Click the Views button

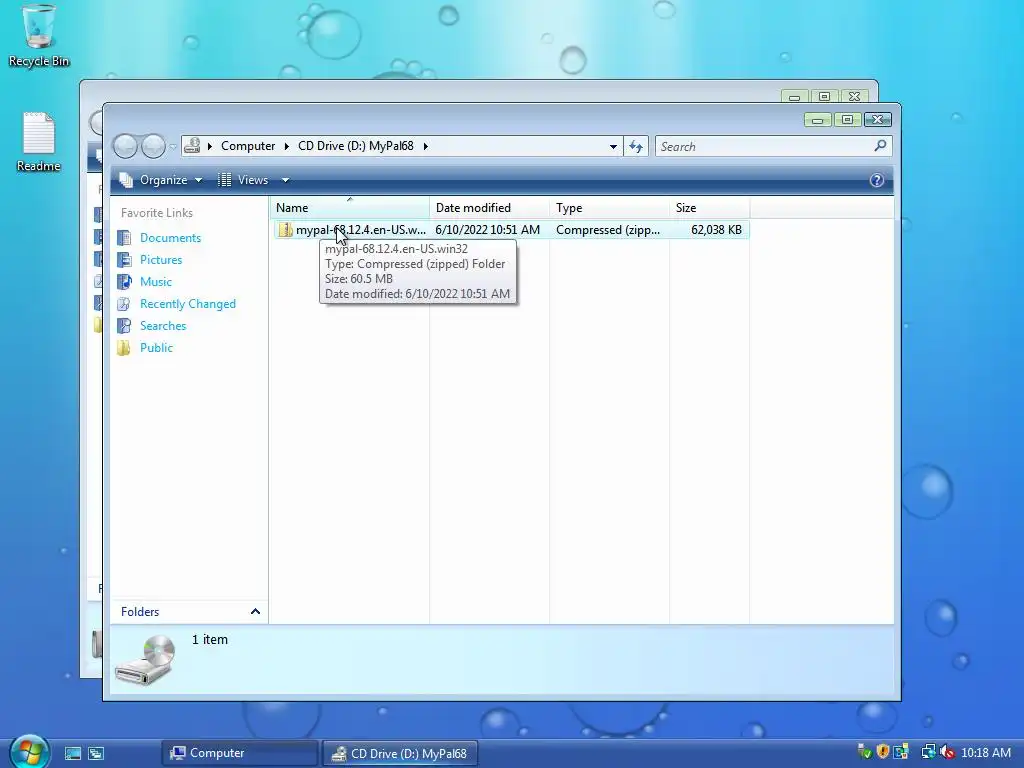pyautogui.click(x=244, y=180)
